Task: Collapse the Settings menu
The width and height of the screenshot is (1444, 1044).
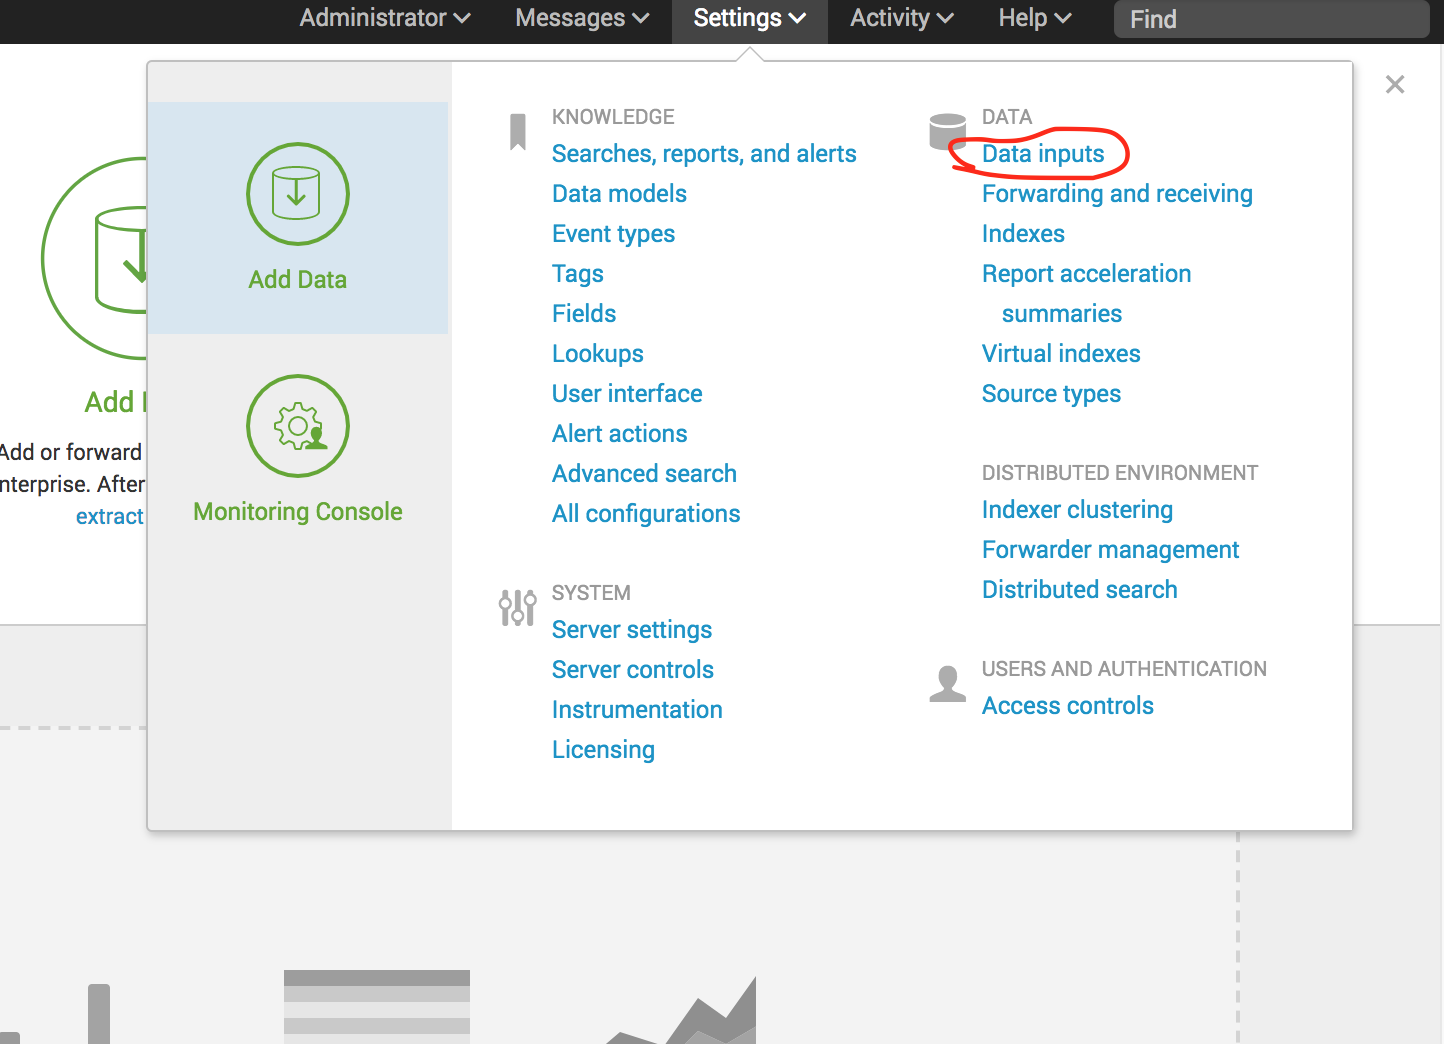Action: [750, 18]
